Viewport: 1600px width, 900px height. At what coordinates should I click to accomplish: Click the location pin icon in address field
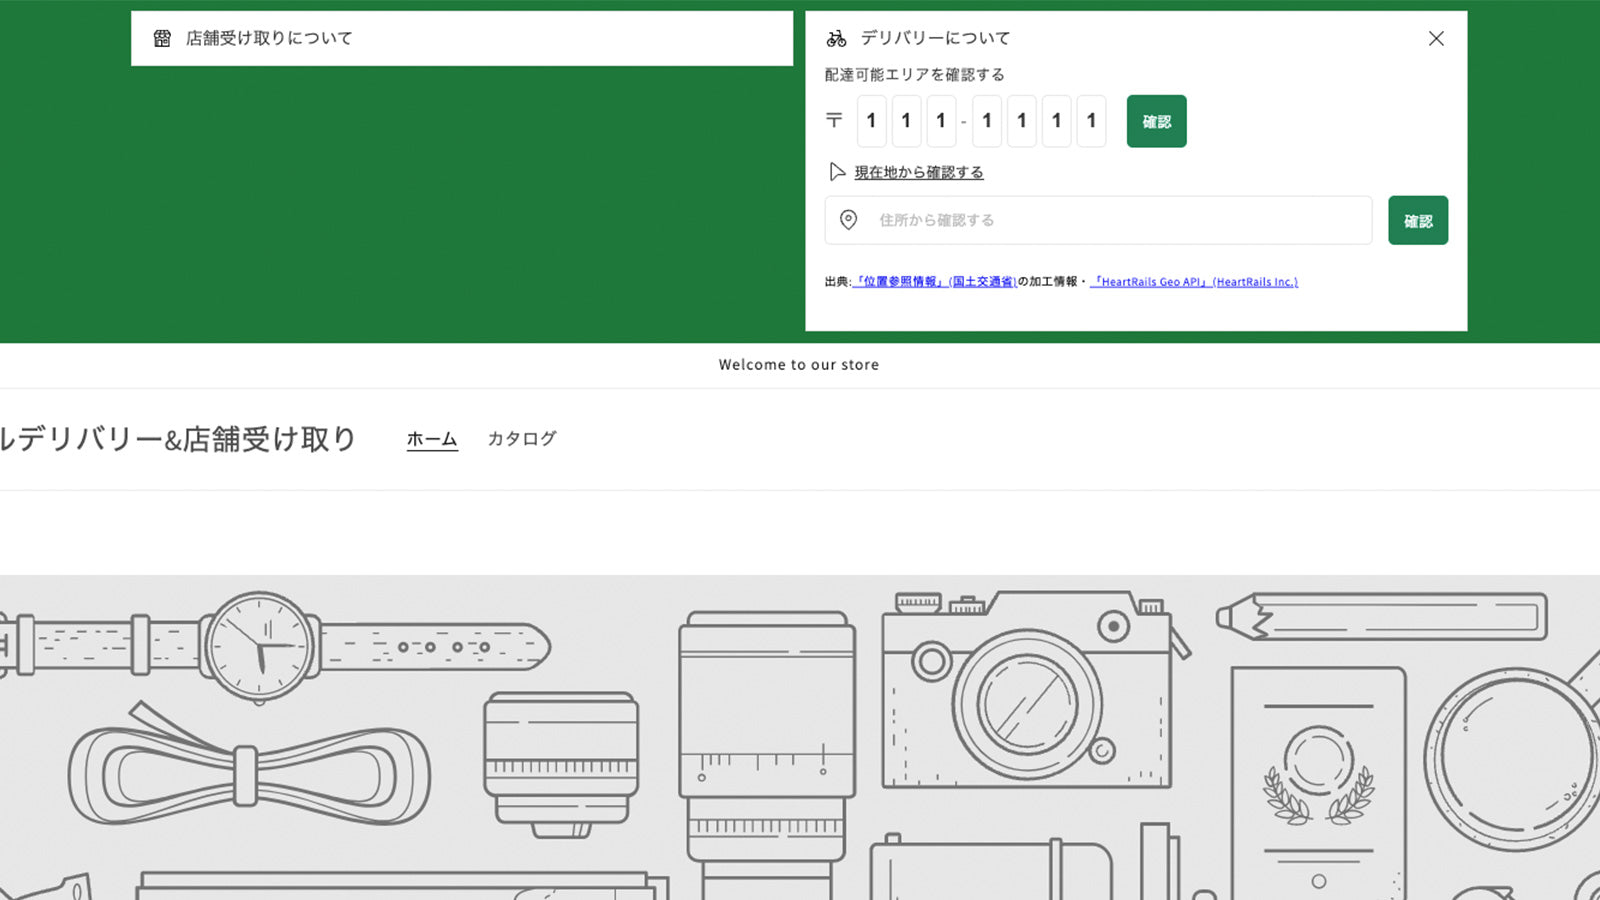point(850,220)
